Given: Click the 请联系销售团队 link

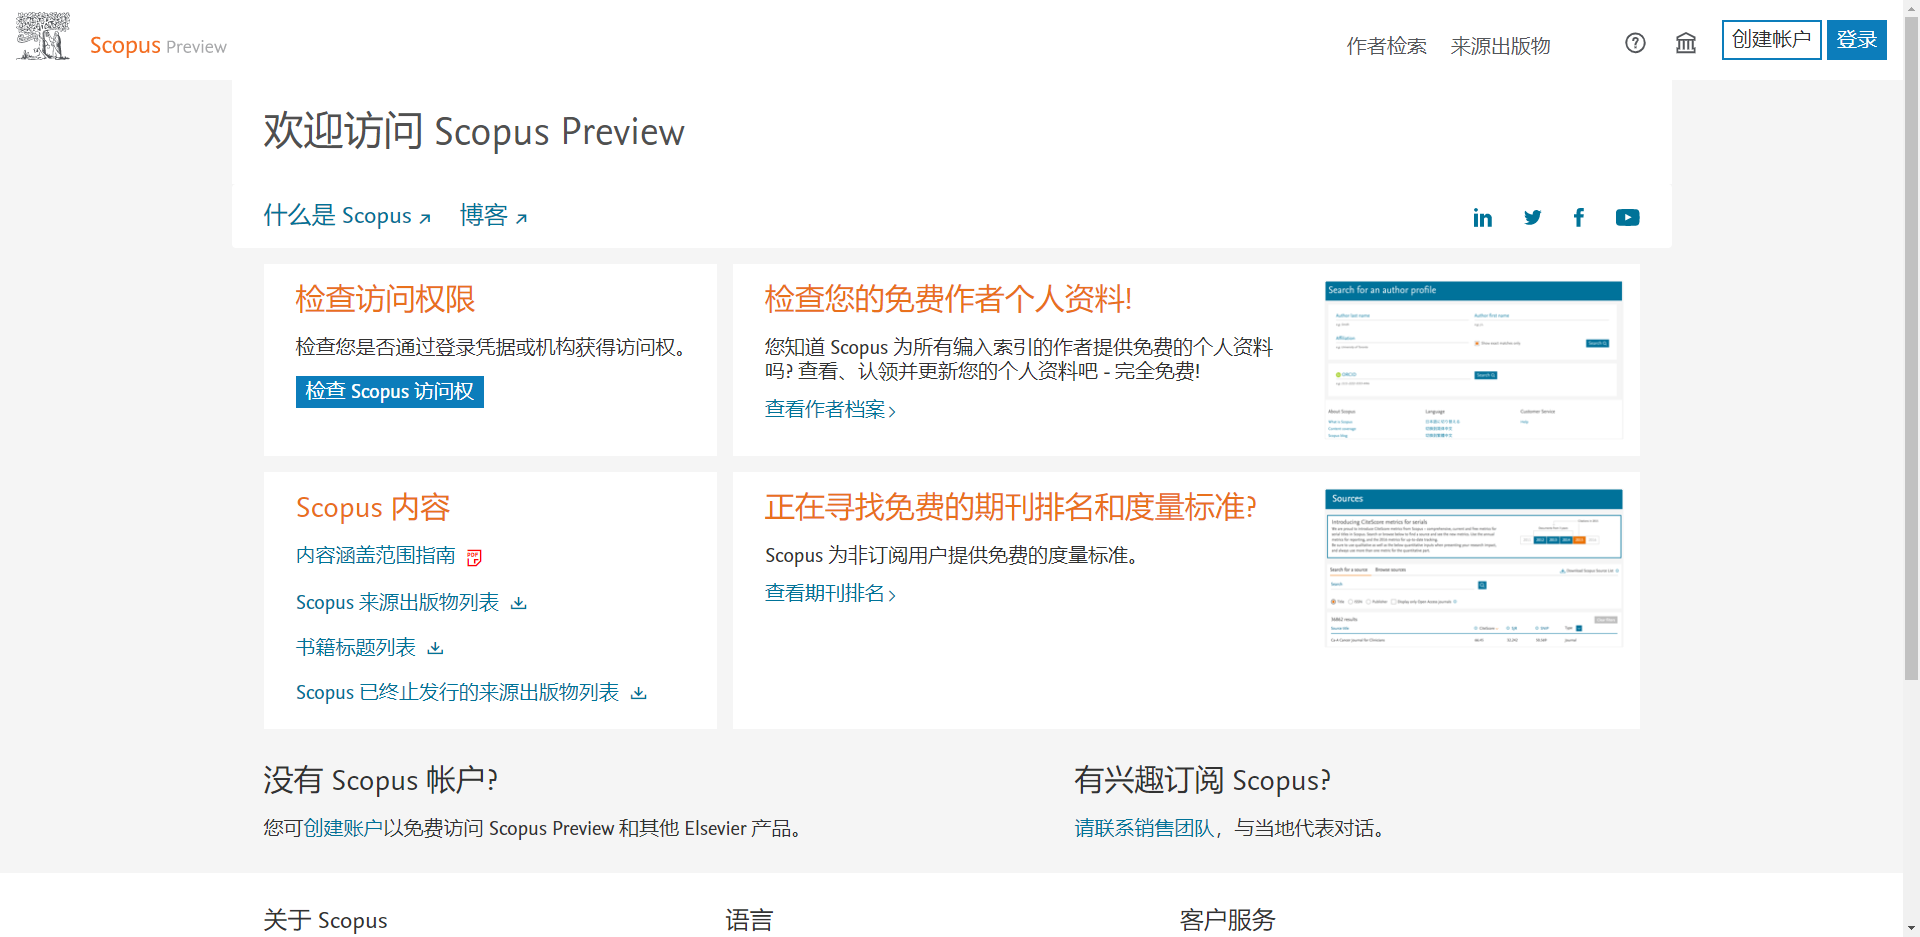Looking at the screenshot, I should (1144, 829).
